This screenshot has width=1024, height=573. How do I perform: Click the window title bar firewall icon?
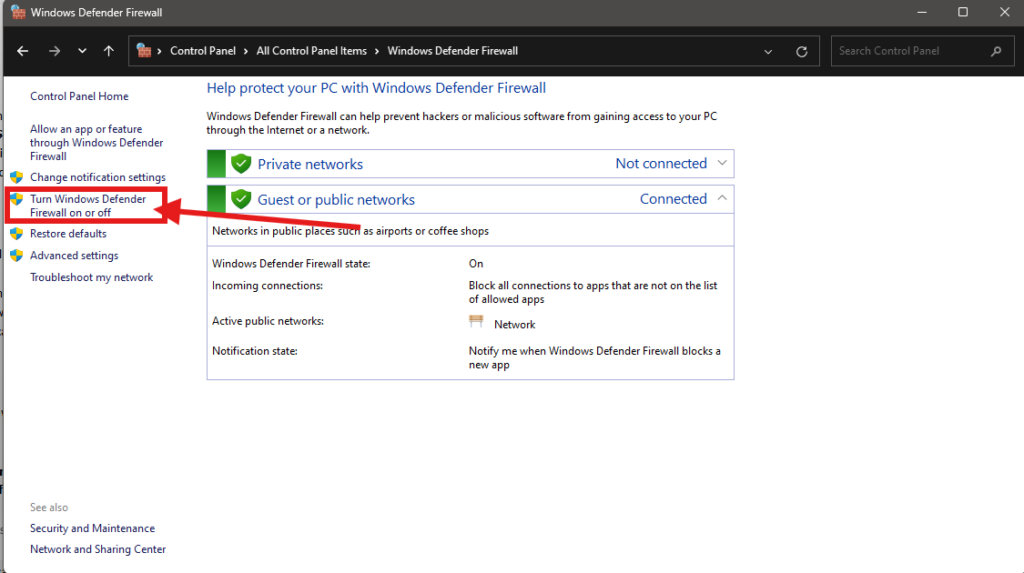18,12
